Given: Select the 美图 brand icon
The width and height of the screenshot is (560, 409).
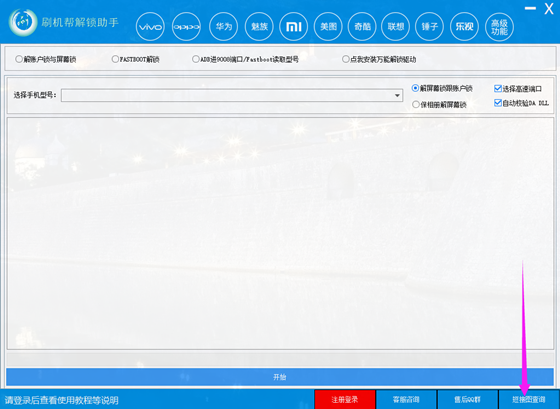Looking at the screenshot, I should click(x=328, y=27).
